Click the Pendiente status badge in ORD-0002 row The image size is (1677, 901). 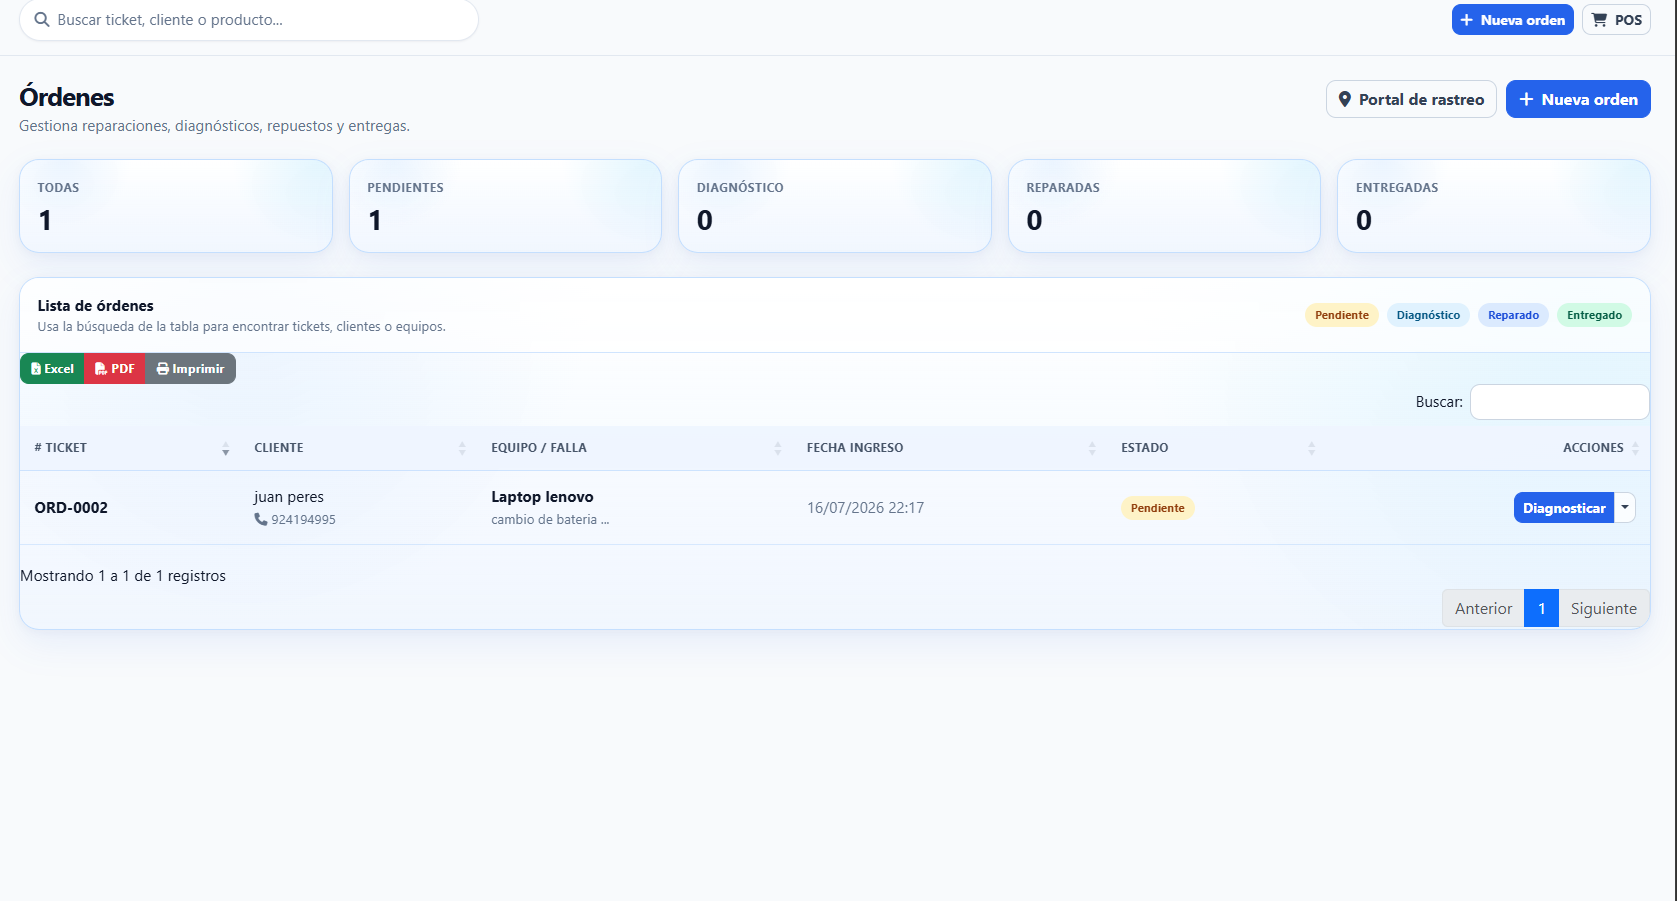tap(1157, 508)
